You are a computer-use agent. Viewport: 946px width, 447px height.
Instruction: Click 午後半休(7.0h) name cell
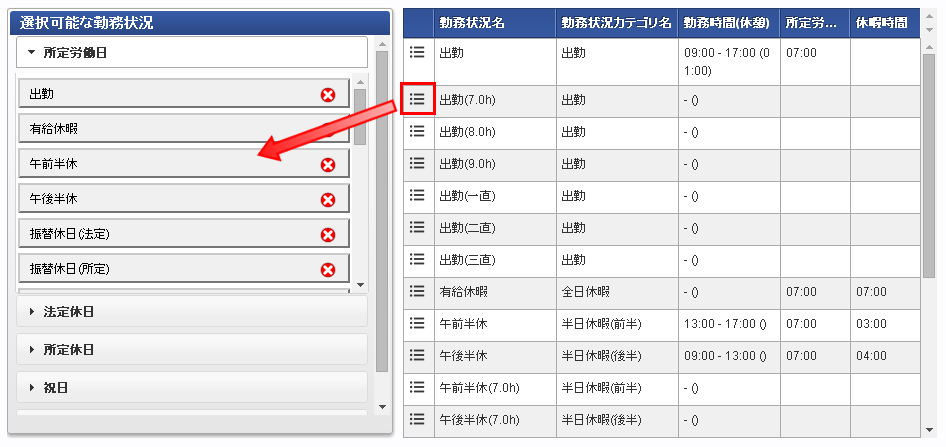495,421
